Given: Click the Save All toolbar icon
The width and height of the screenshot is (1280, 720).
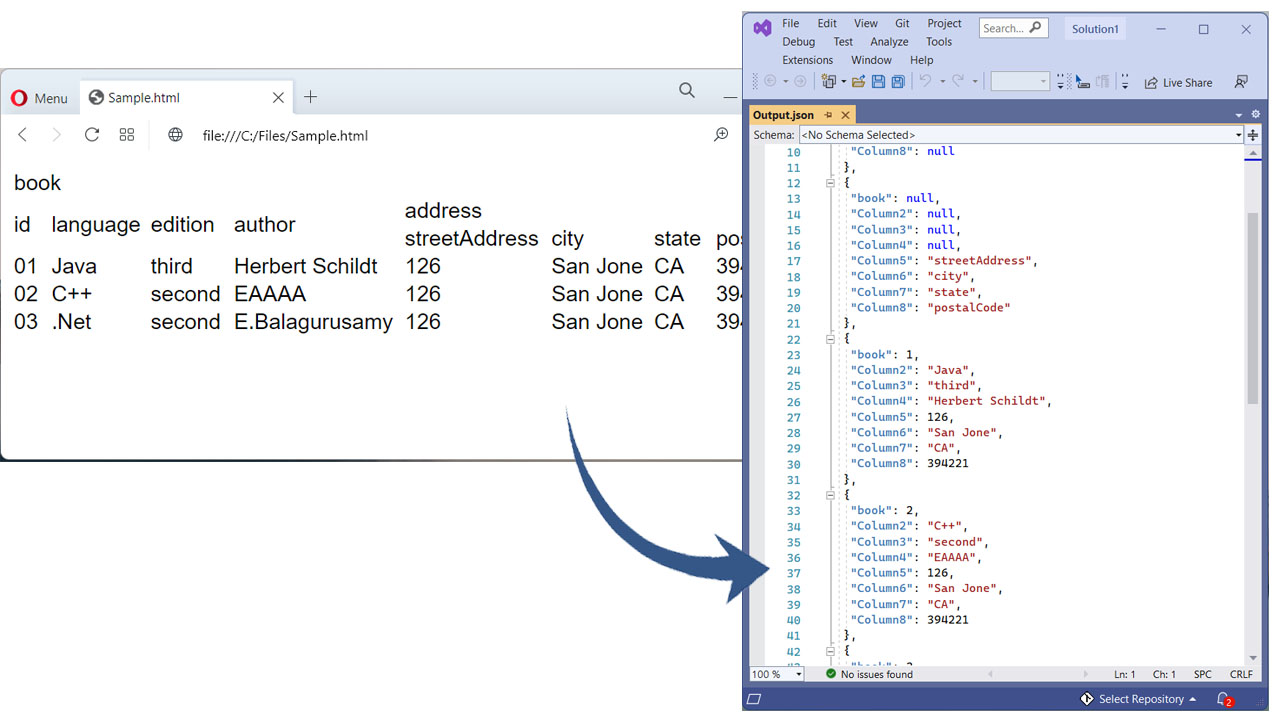Looking at the screenshot, I should 897,82.
